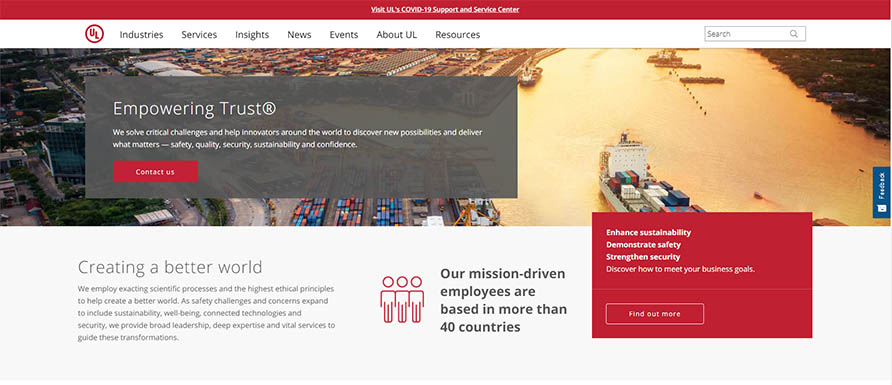Open the Resources menu
Image resolution: width=892 pixels, height=385 pixels.
click(457, 35)
